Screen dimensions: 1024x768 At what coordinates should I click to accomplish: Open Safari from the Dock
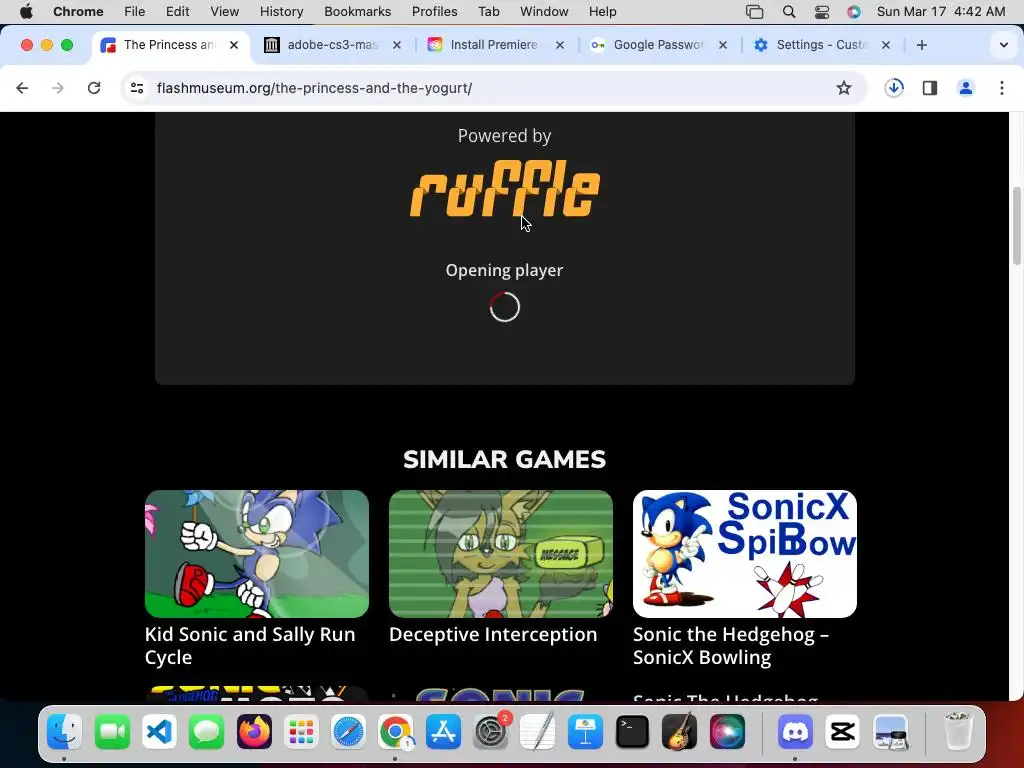coord(349,732)
